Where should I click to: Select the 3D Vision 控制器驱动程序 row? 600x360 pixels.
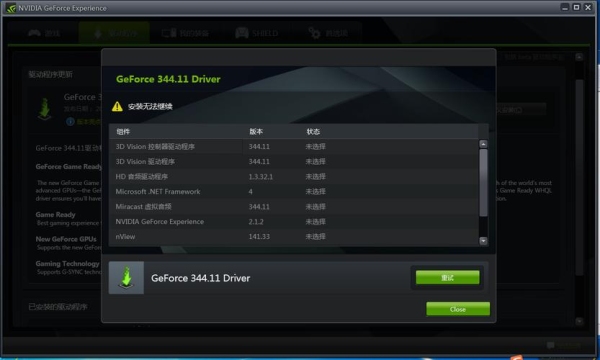[x=293, y=147]
